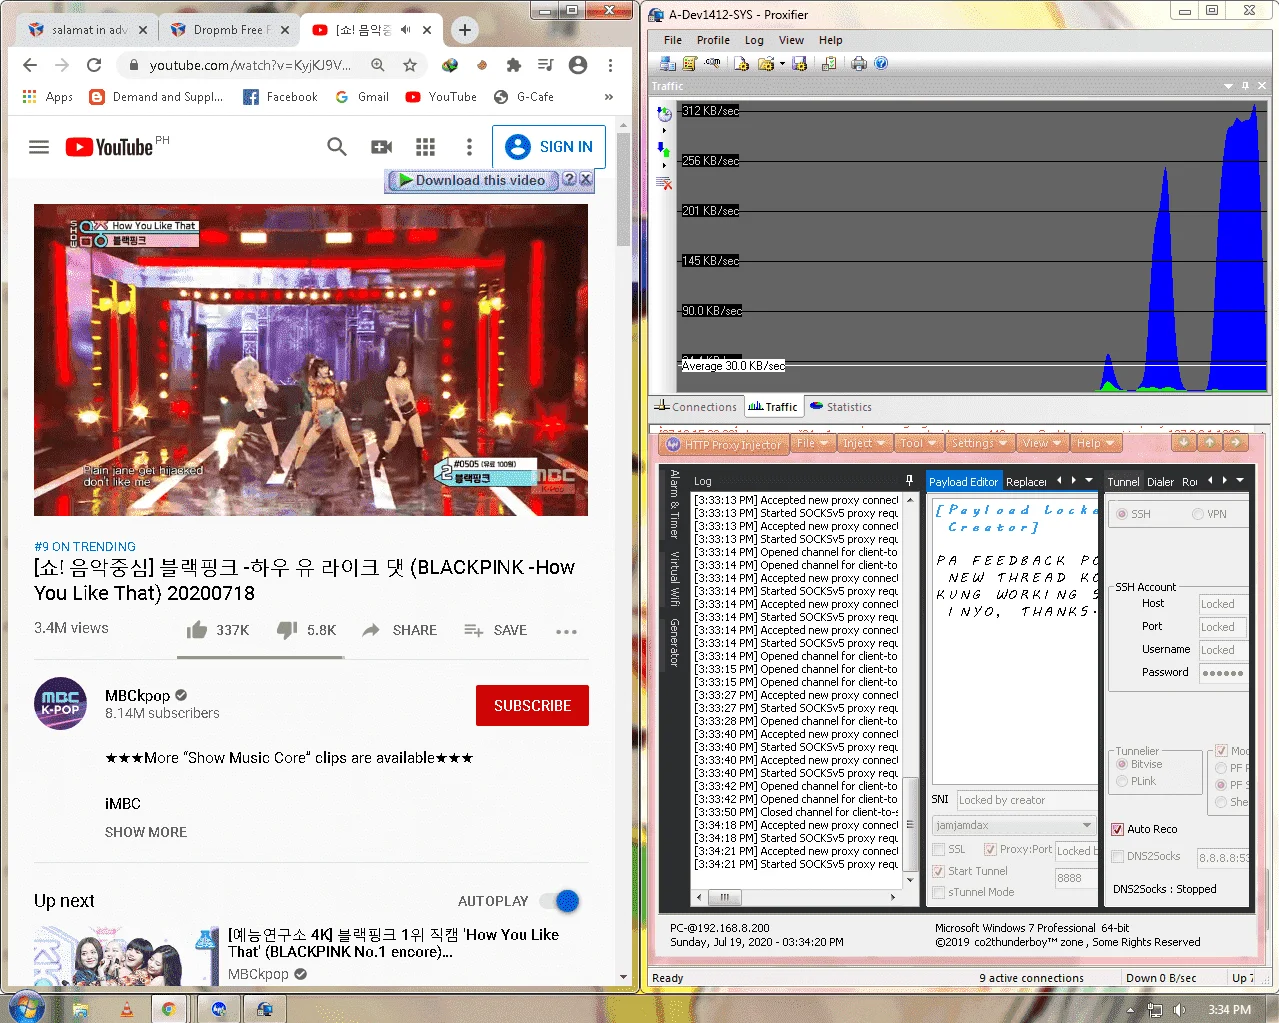Click the log horizontal scrollbar thumb
The image size is (1279, 1023).
click(724, 897)
